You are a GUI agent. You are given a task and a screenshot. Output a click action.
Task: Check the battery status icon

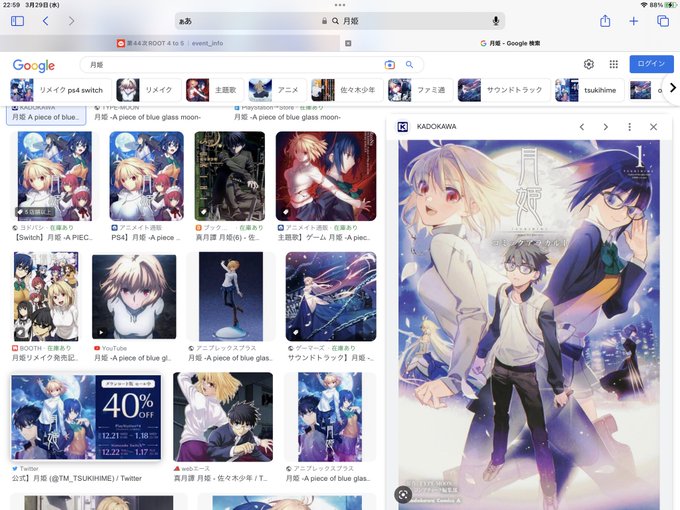click(670, 5)
